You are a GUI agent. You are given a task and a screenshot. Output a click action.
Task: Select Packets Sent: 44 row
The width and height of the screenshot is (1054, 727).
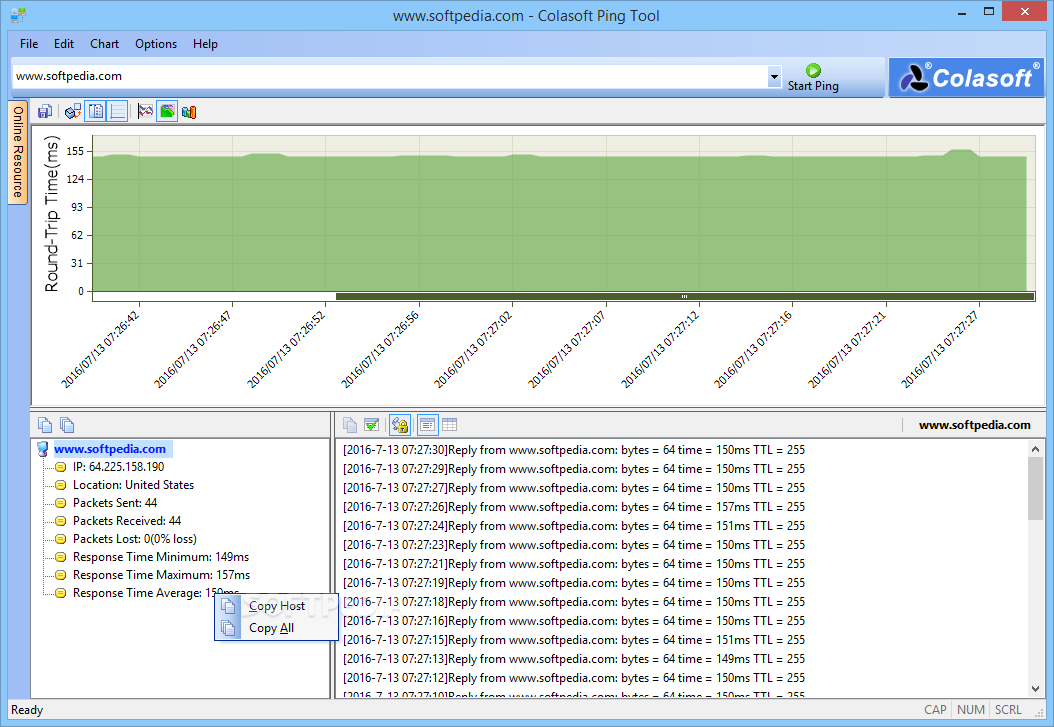tap(115, 503)
